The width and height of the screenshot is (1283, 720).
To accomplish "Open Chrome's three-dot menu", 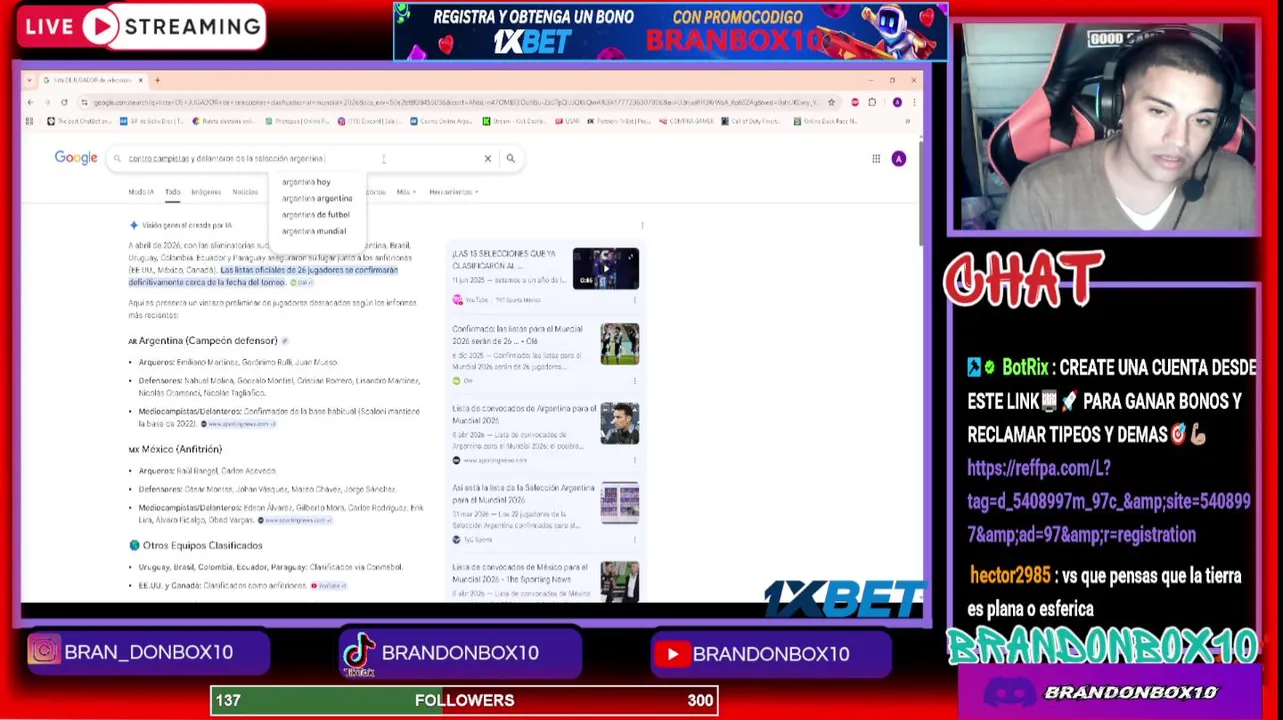I will pos(913,102).
